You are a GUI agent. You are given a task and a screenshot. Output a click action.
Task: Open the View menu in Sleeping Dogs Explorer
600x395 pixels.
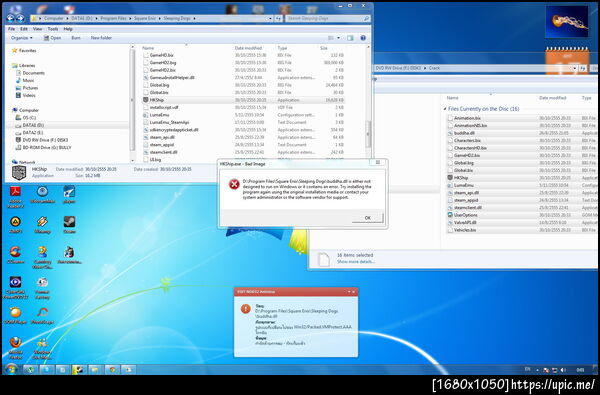[x=38, y=29]
